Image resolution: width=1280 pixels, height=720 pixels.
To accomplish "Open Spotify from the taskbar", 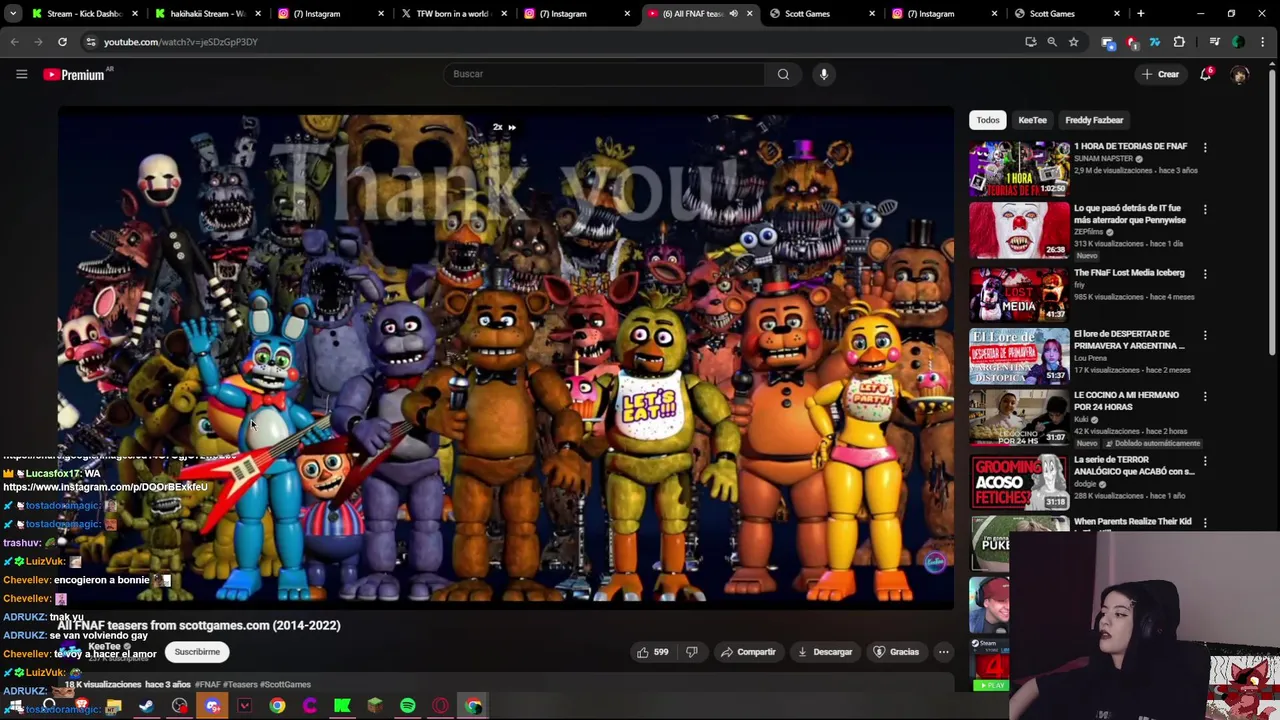I will pos(408,706).
